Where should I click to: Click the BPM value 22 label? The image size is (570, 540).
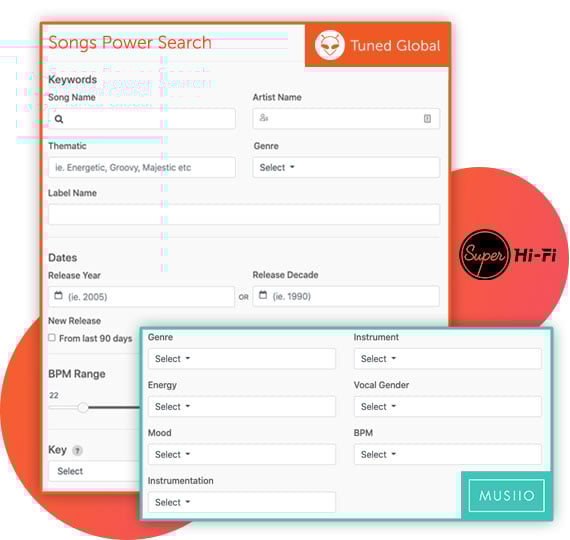tap(54, 395)
